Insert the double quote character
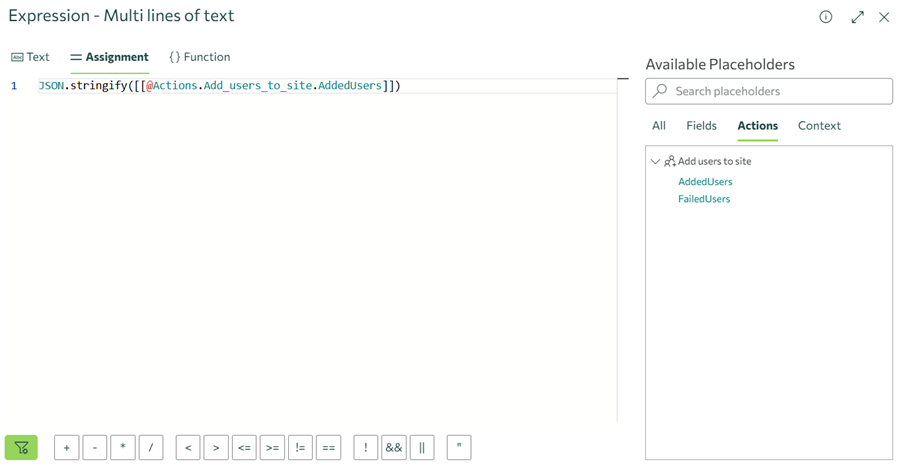 459,448
